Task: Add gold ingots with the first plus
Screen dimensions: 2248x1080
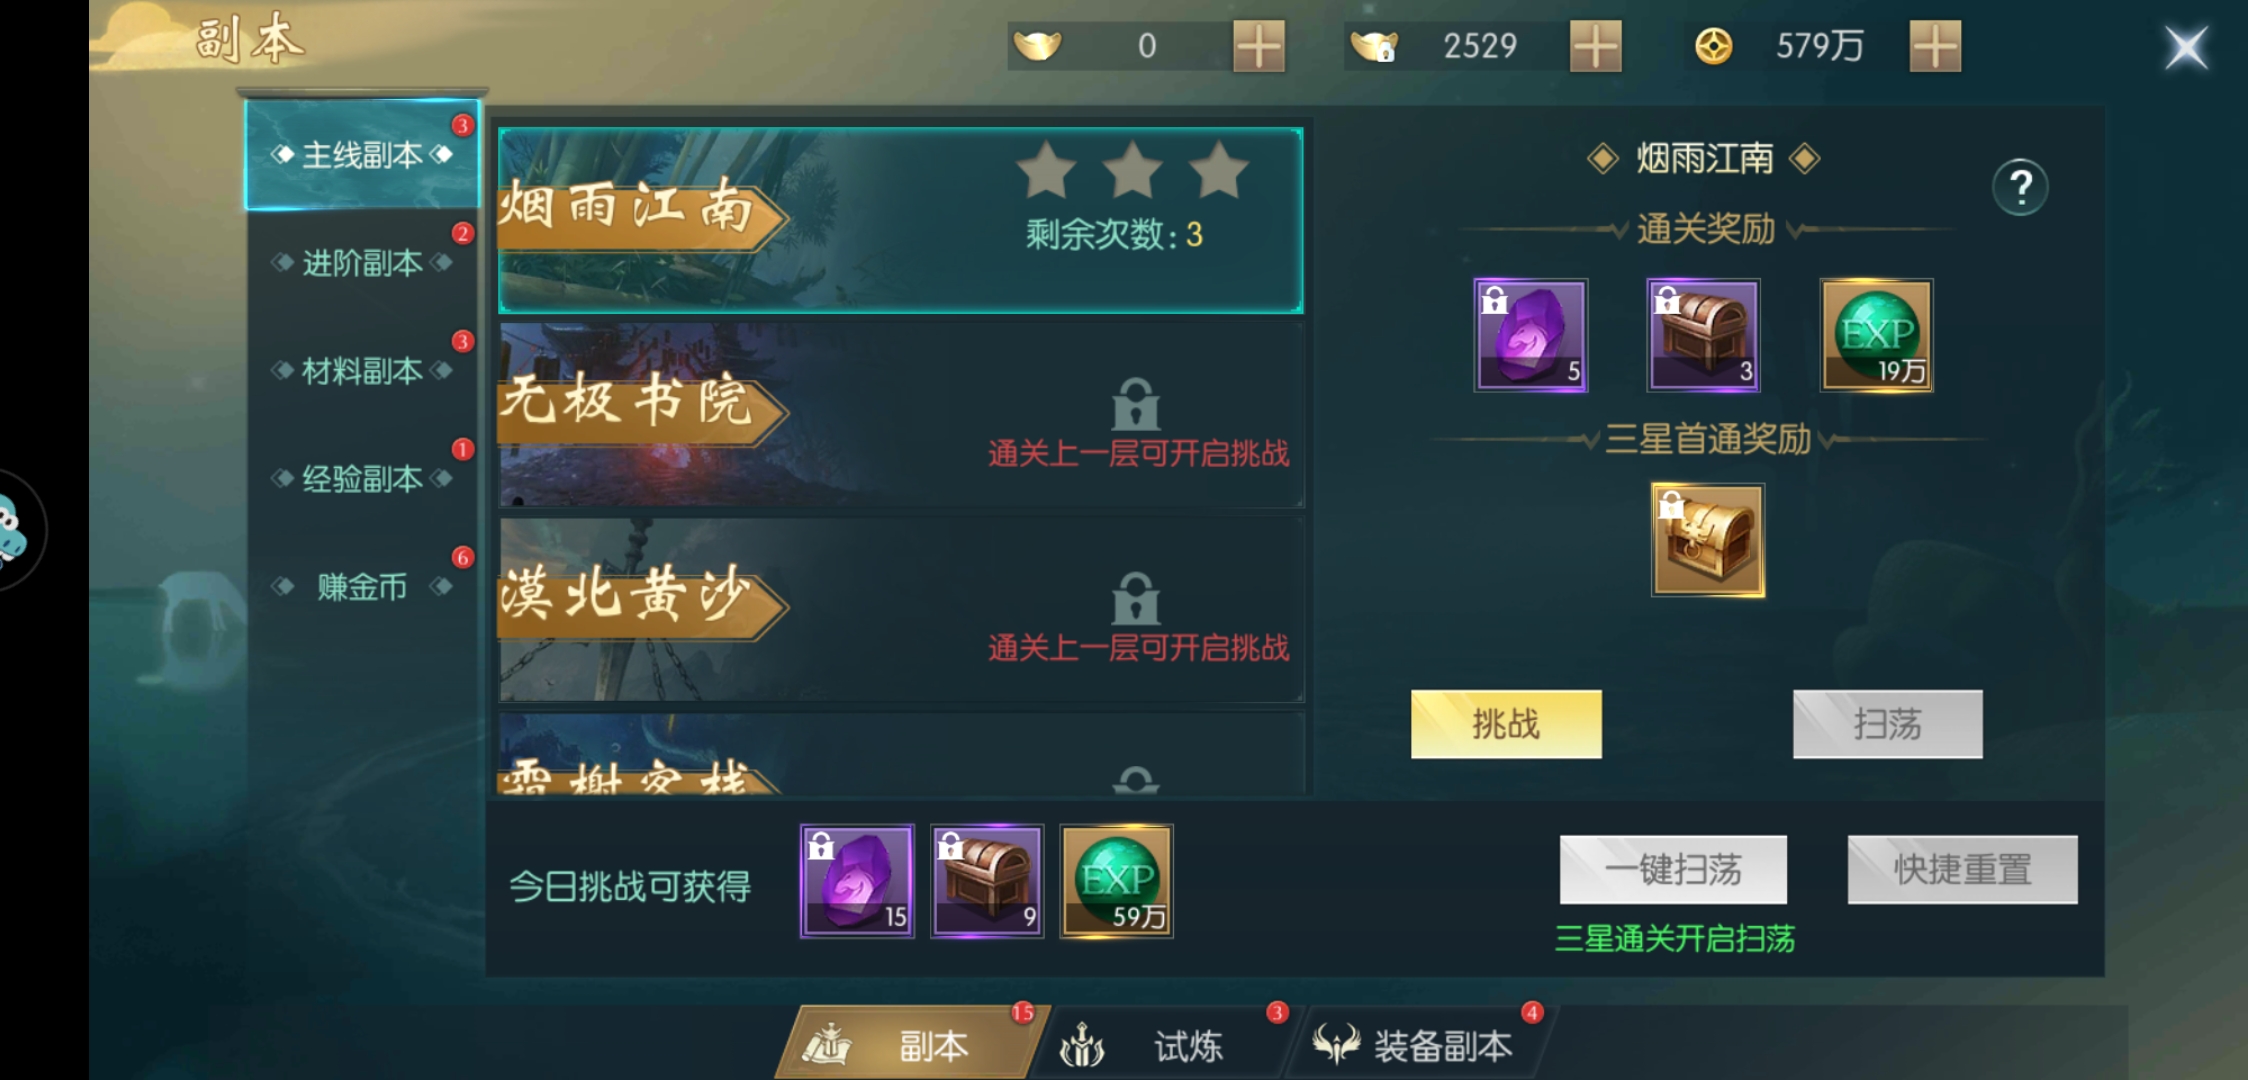Action: tap(1259, 46)
